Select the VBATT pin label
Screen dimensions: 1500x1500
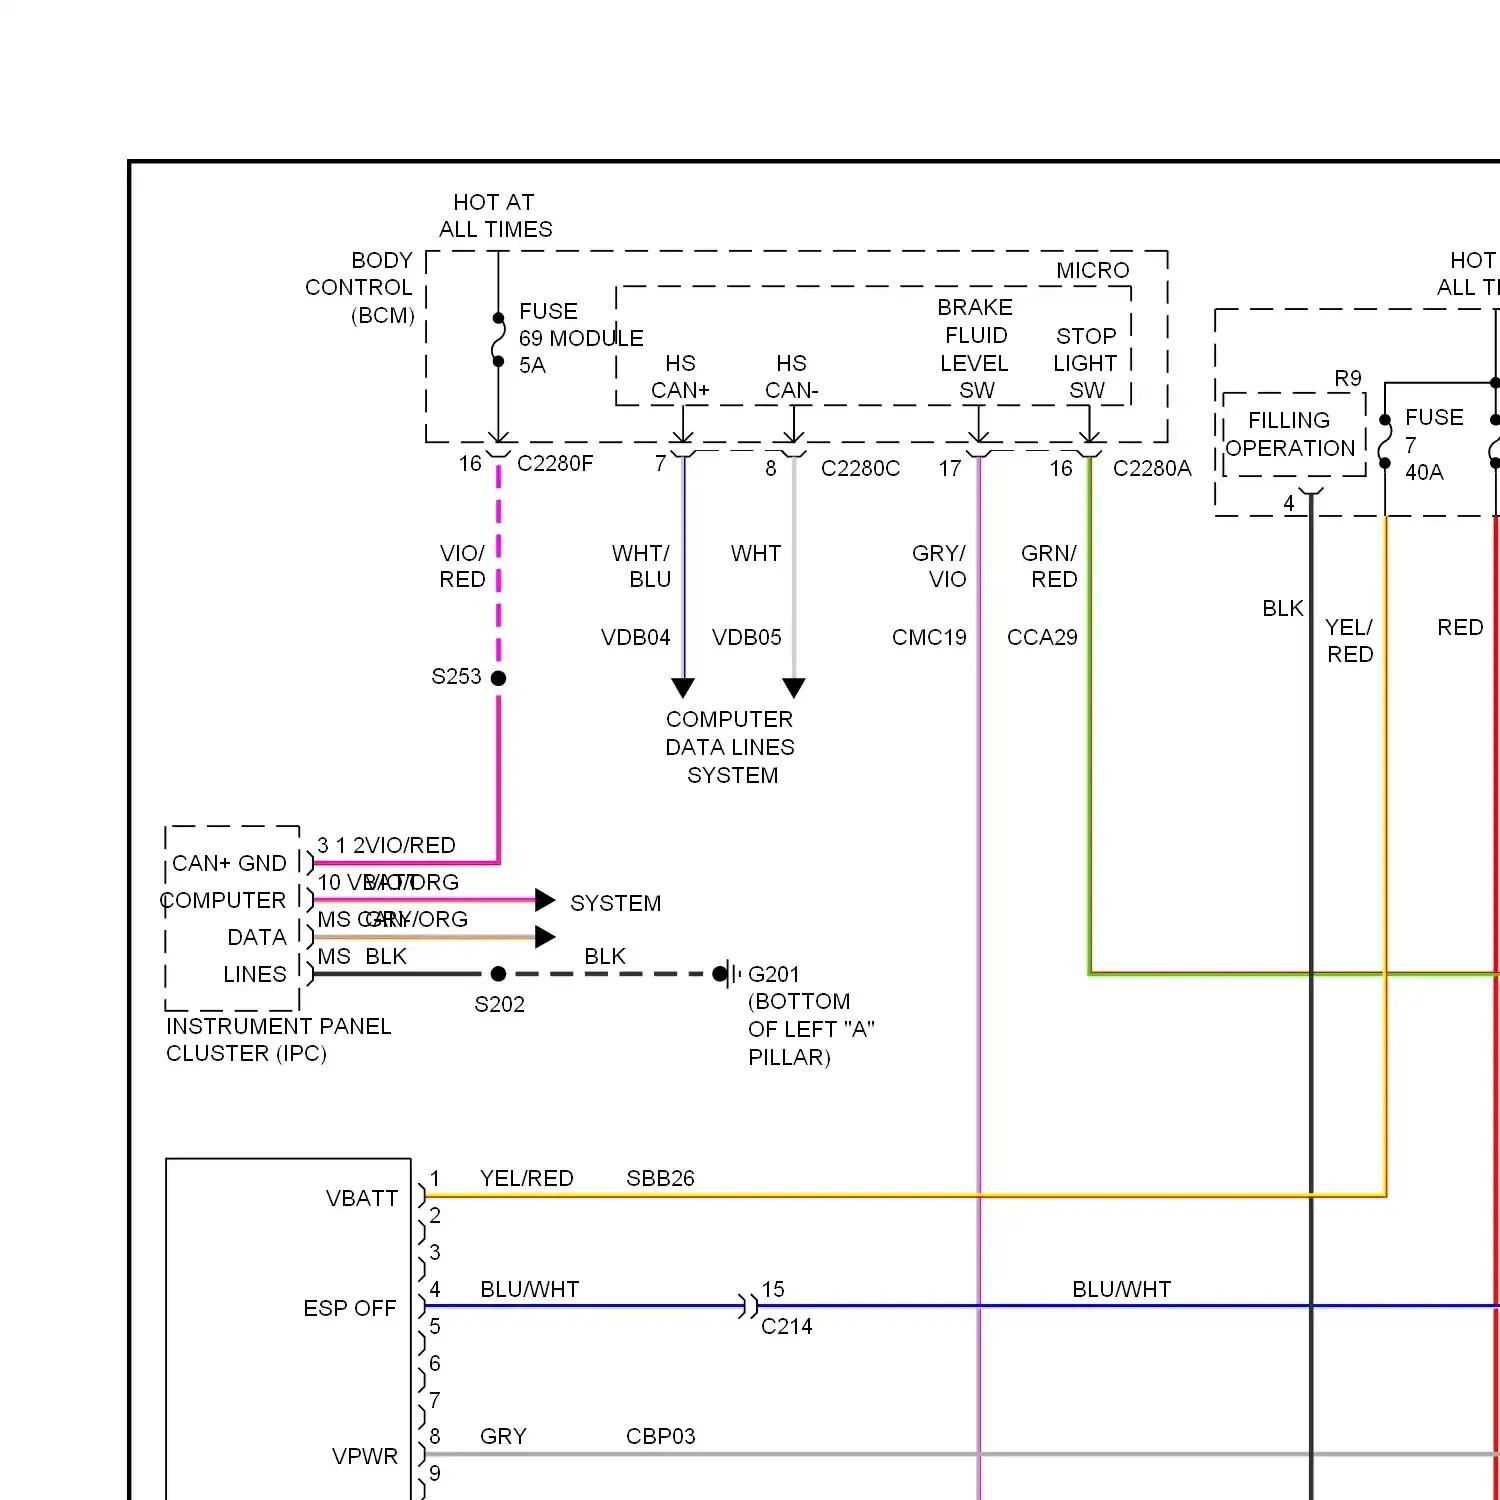pos(362,1199)
